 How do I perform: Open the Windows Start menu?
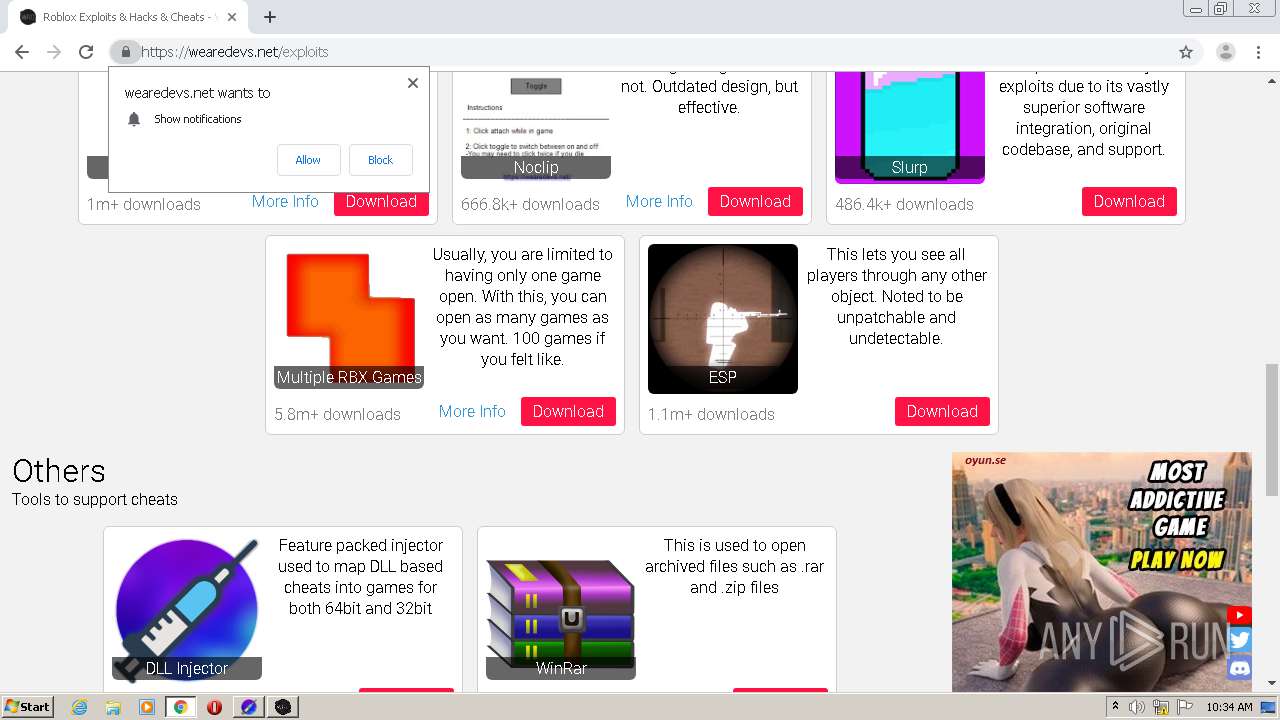tap(28, 707)
